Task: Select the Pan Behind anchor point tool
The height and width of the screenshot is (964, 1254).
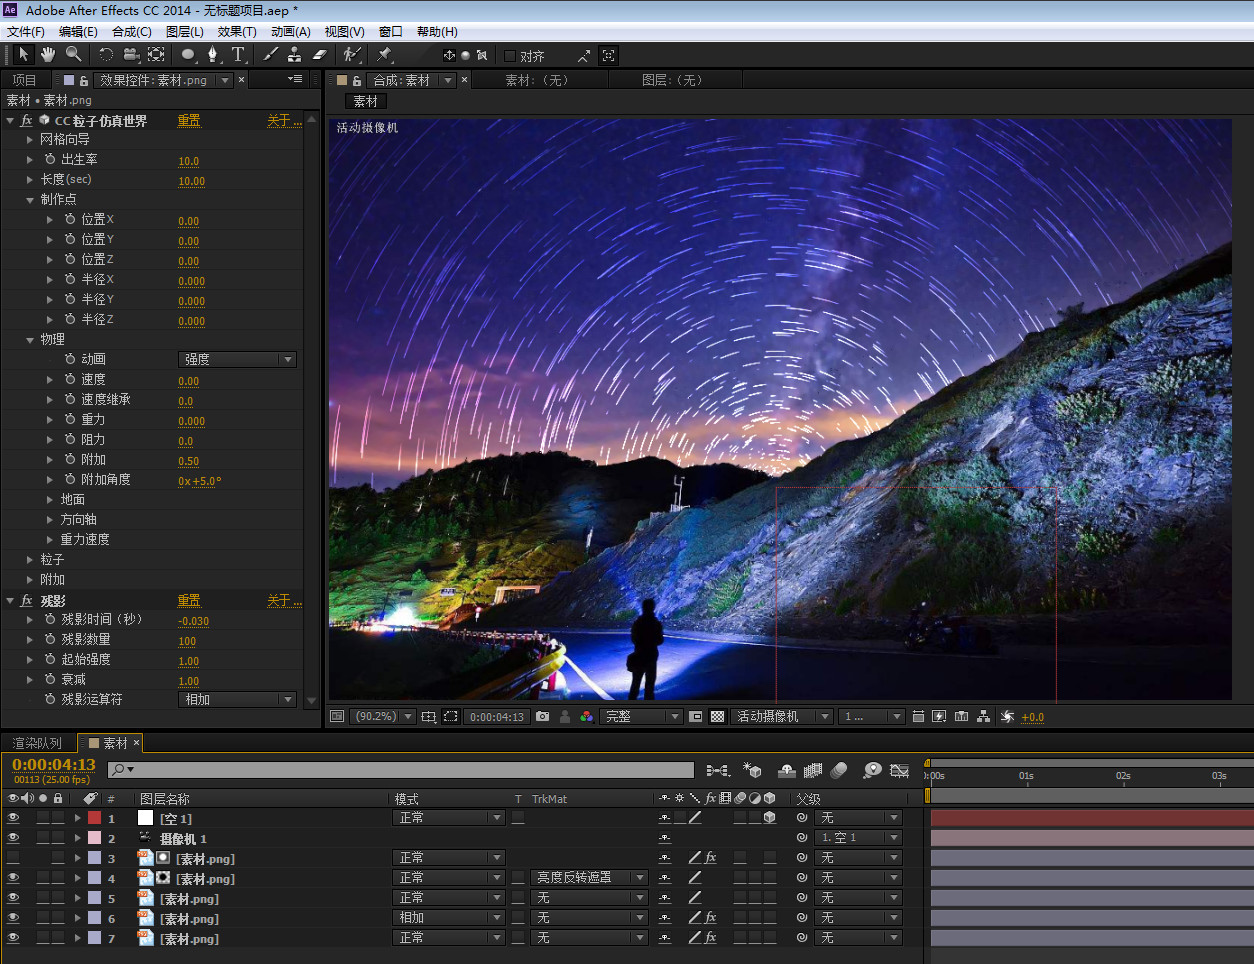Action: [156, 55]
